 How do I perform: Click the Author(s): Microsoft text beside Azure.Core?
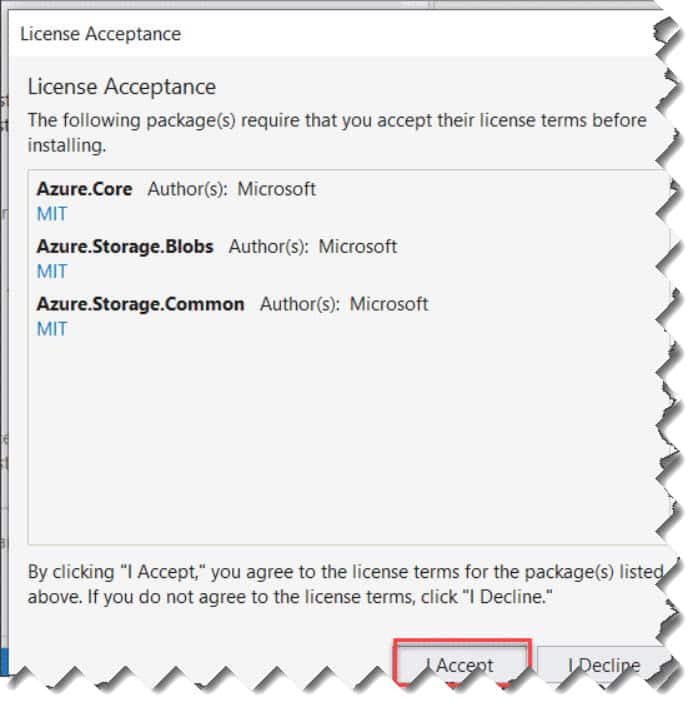coord(231,189)
